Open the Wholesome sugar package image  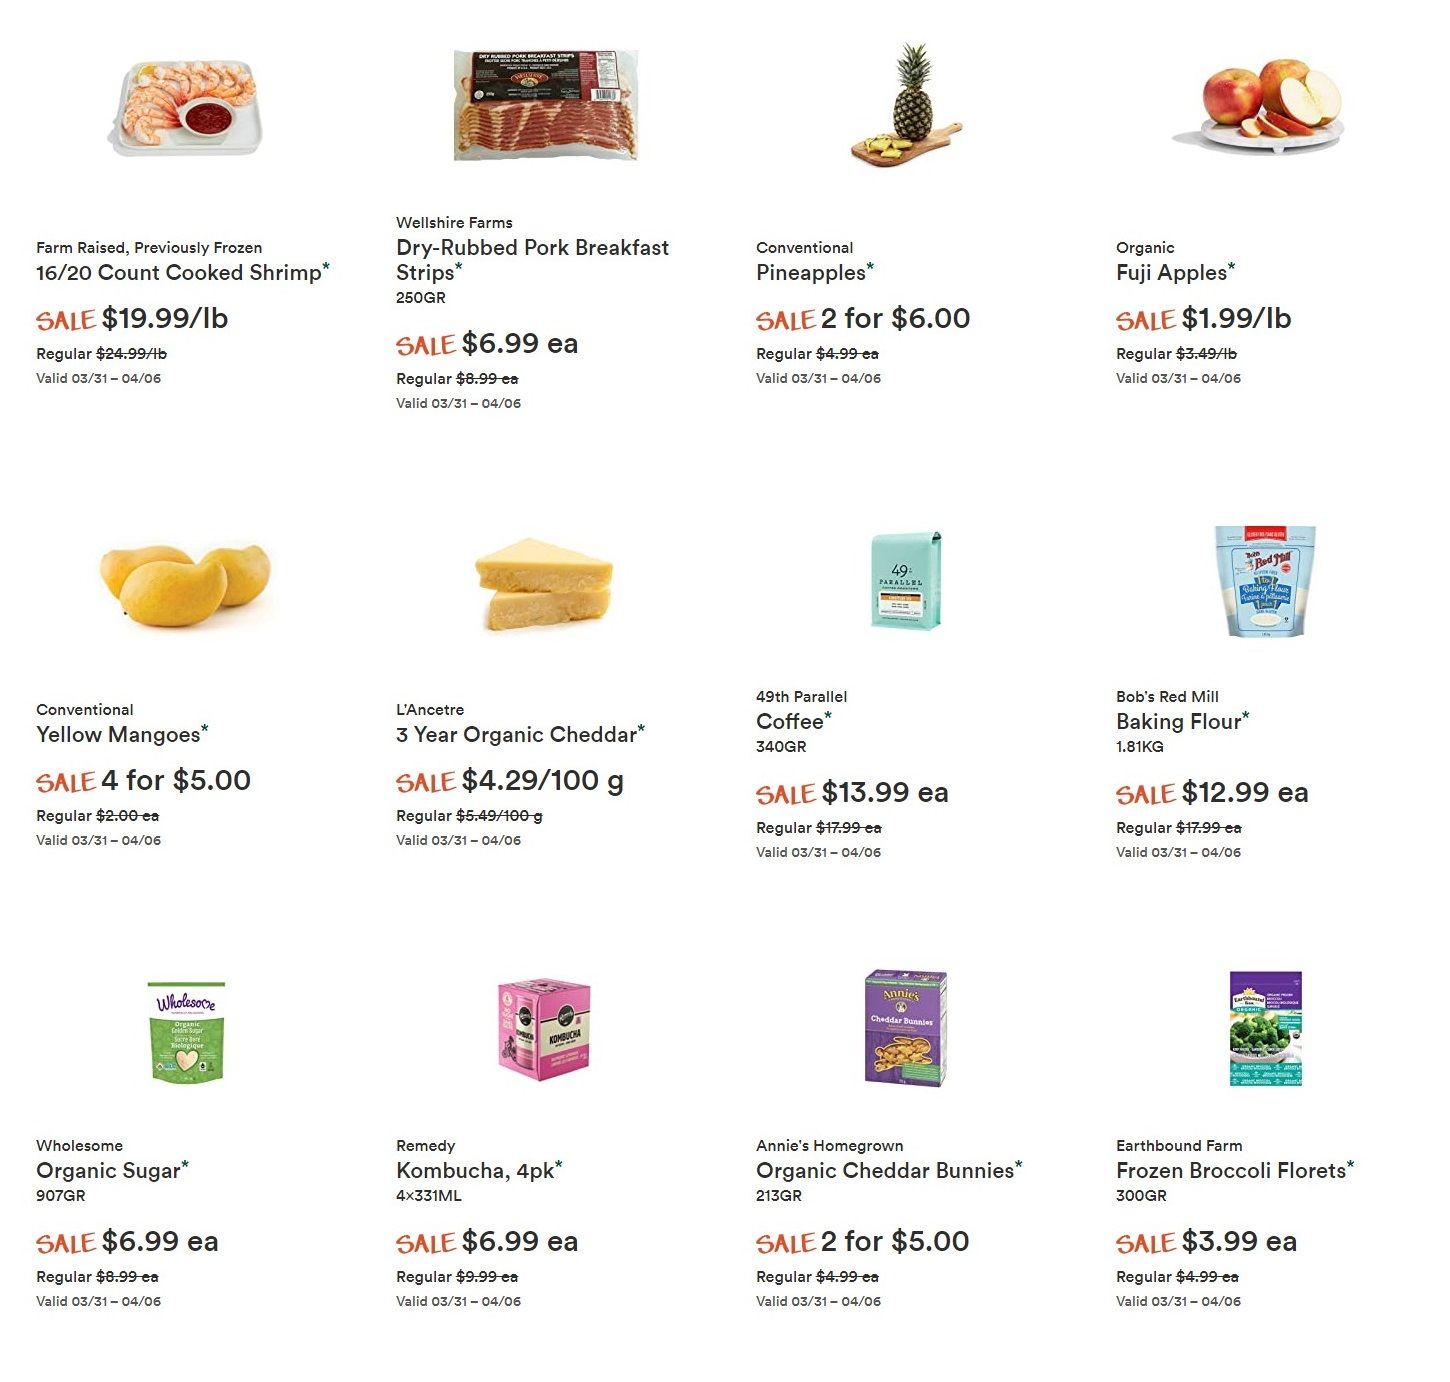tap(186, 1031)
